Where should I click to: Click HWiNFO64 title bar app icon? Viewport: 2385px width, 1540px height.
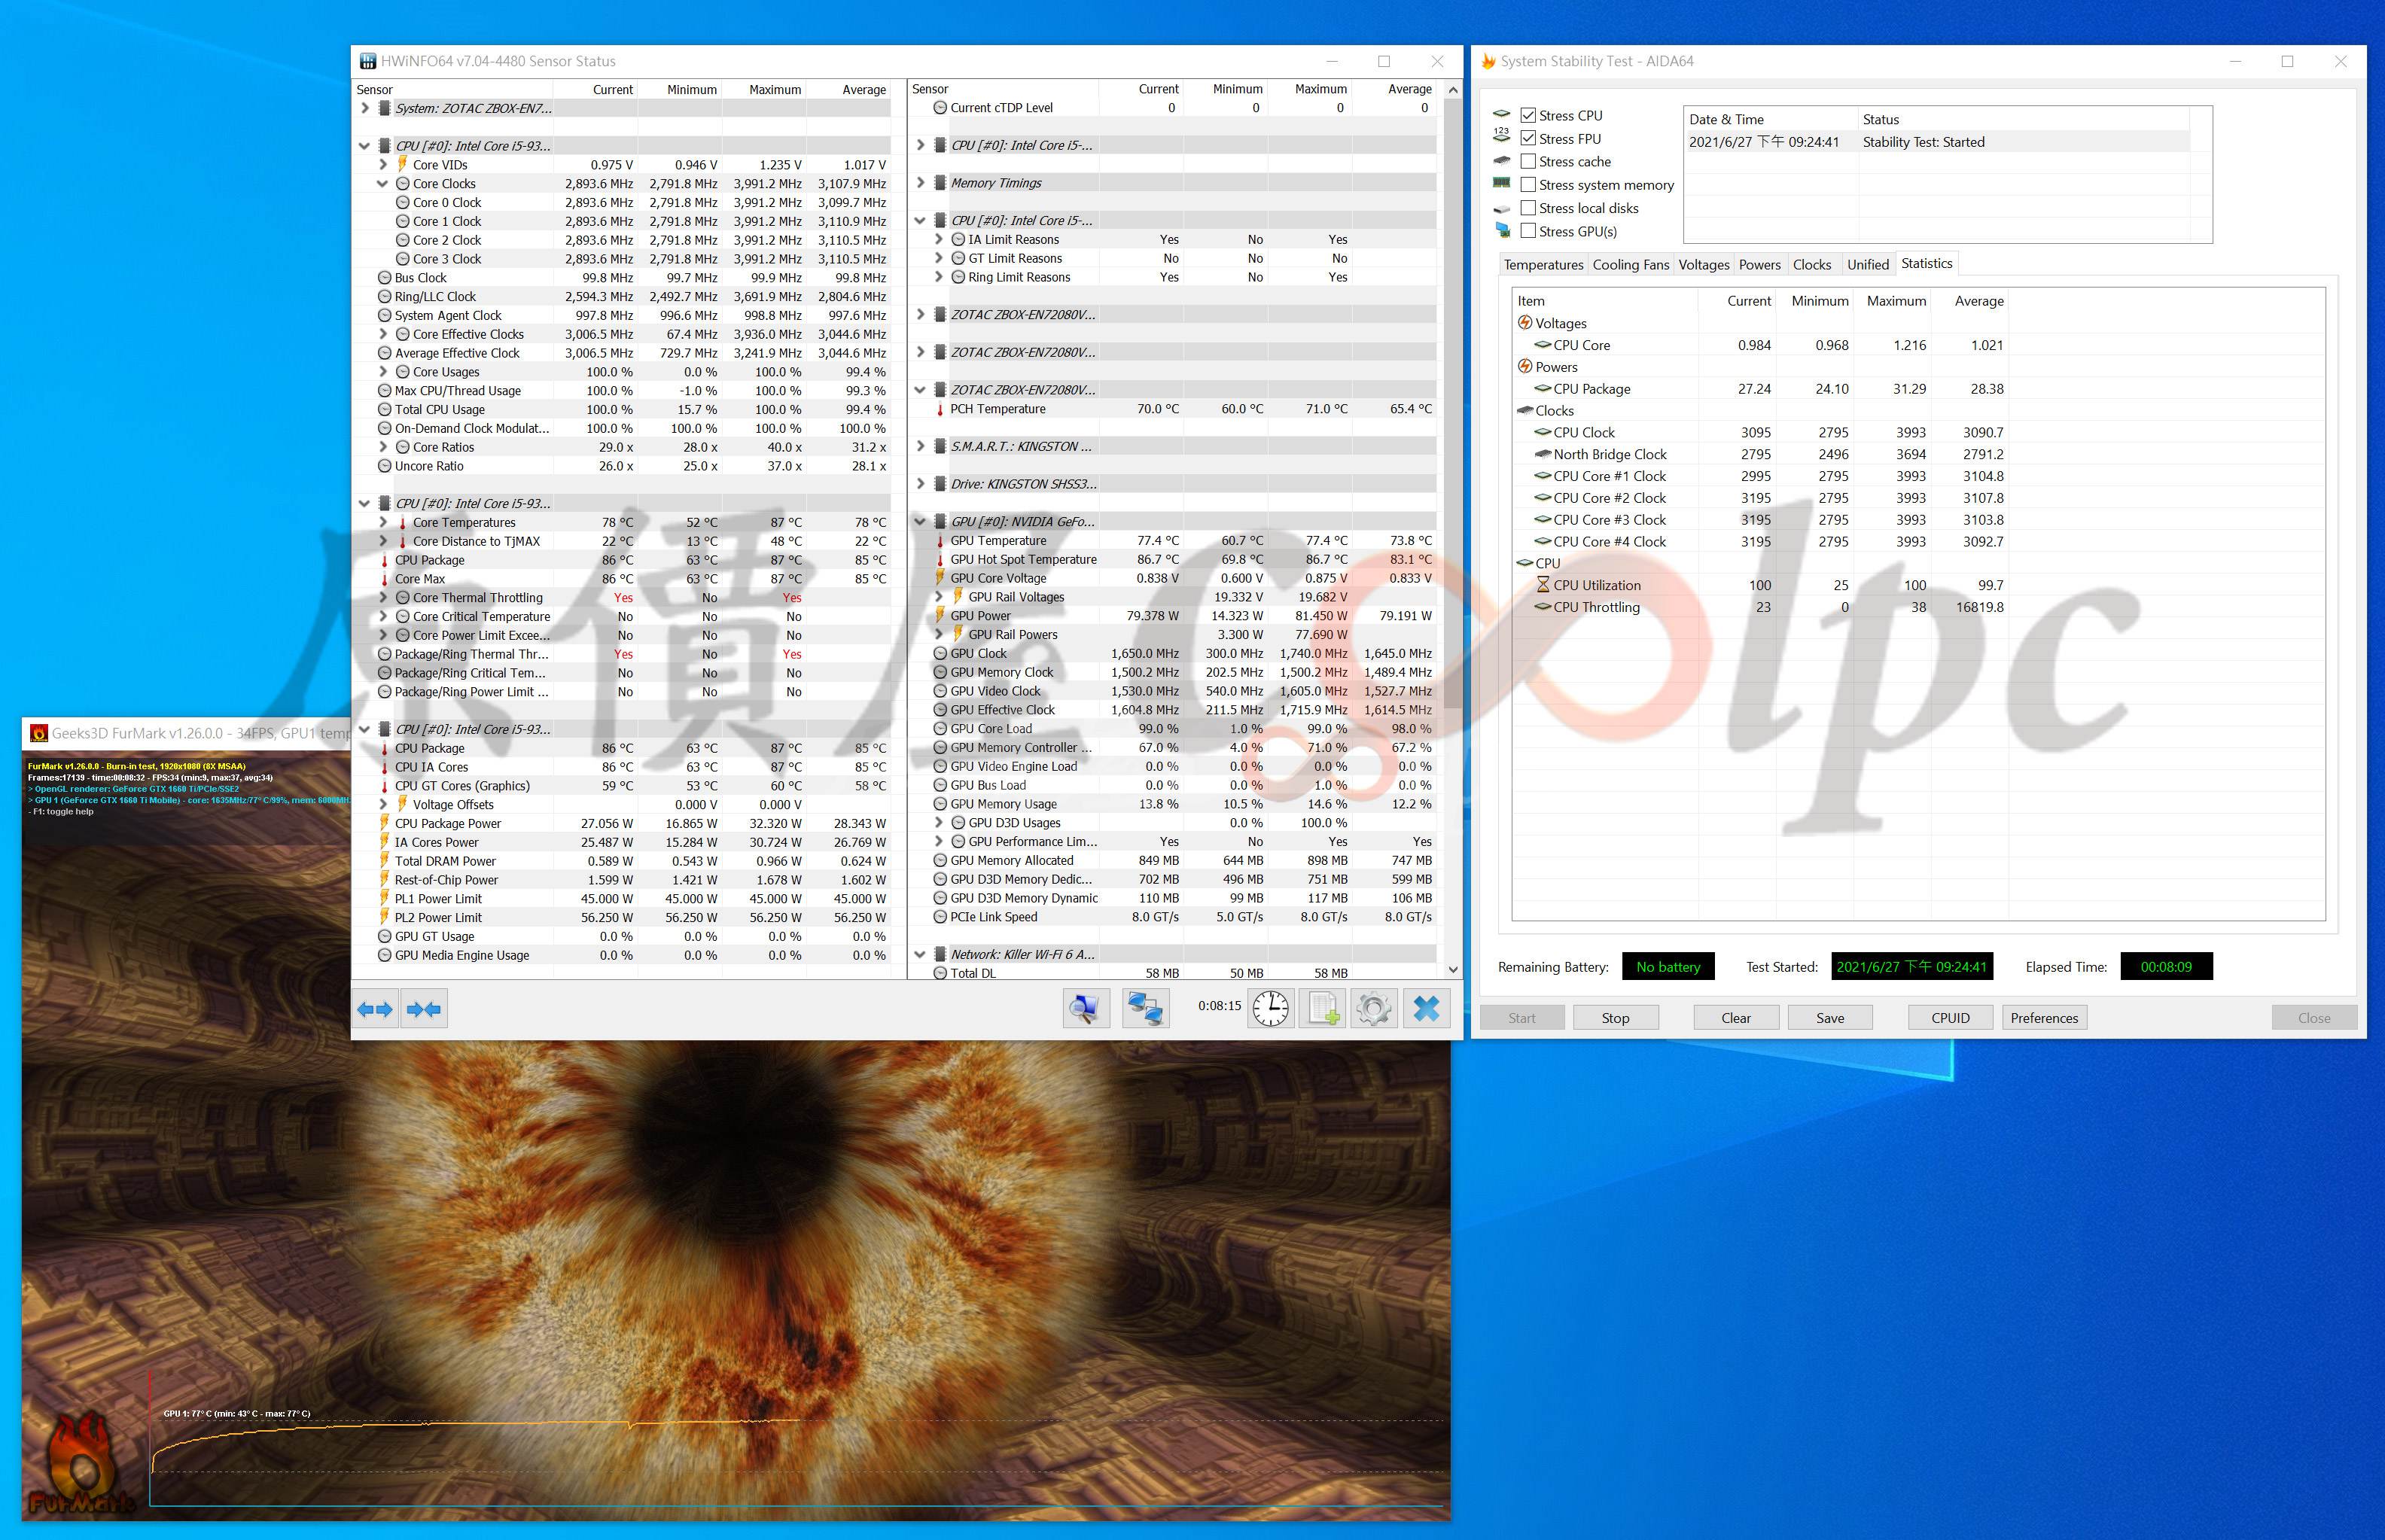368,61
